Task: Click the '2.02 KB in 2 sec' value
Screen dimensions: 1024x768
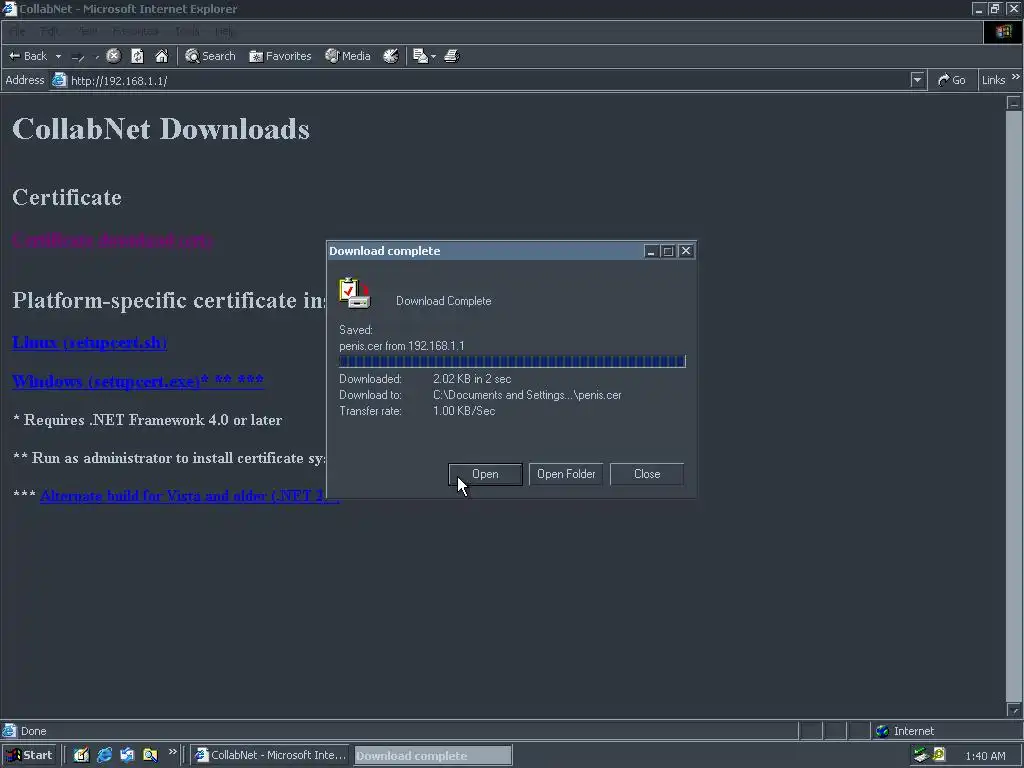Action: click(472, 379)
